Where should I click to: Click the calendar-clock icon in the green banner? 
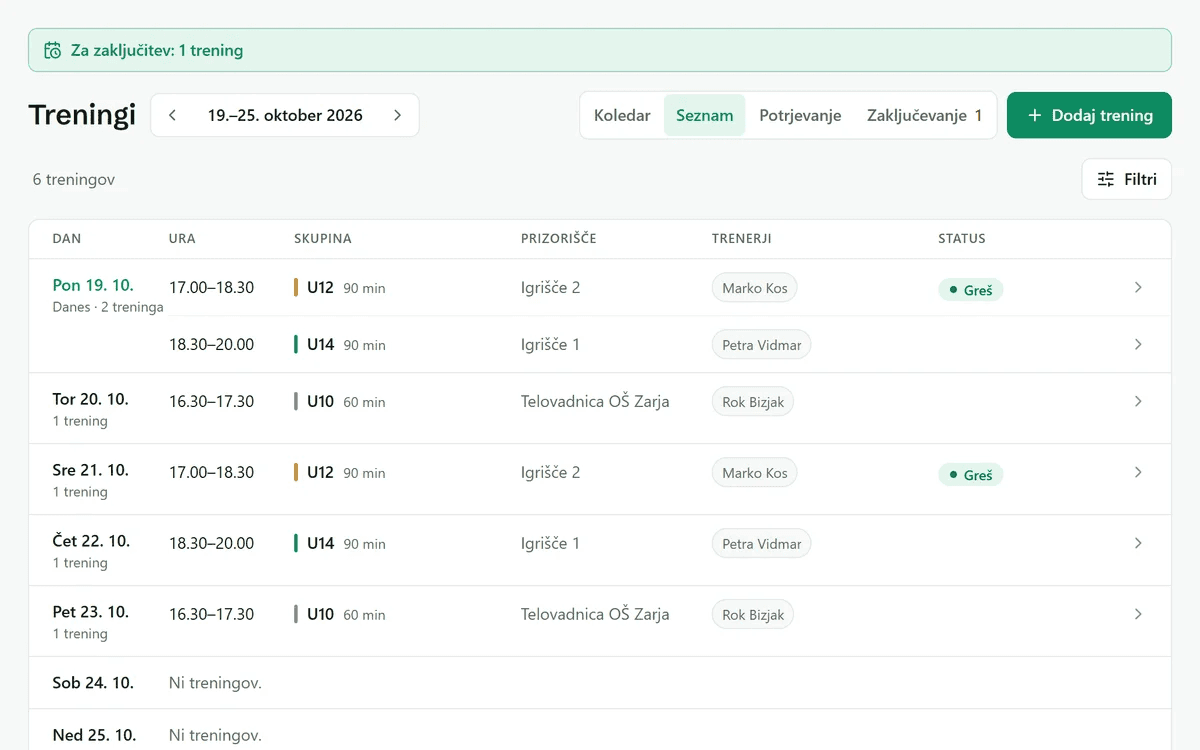53,50
